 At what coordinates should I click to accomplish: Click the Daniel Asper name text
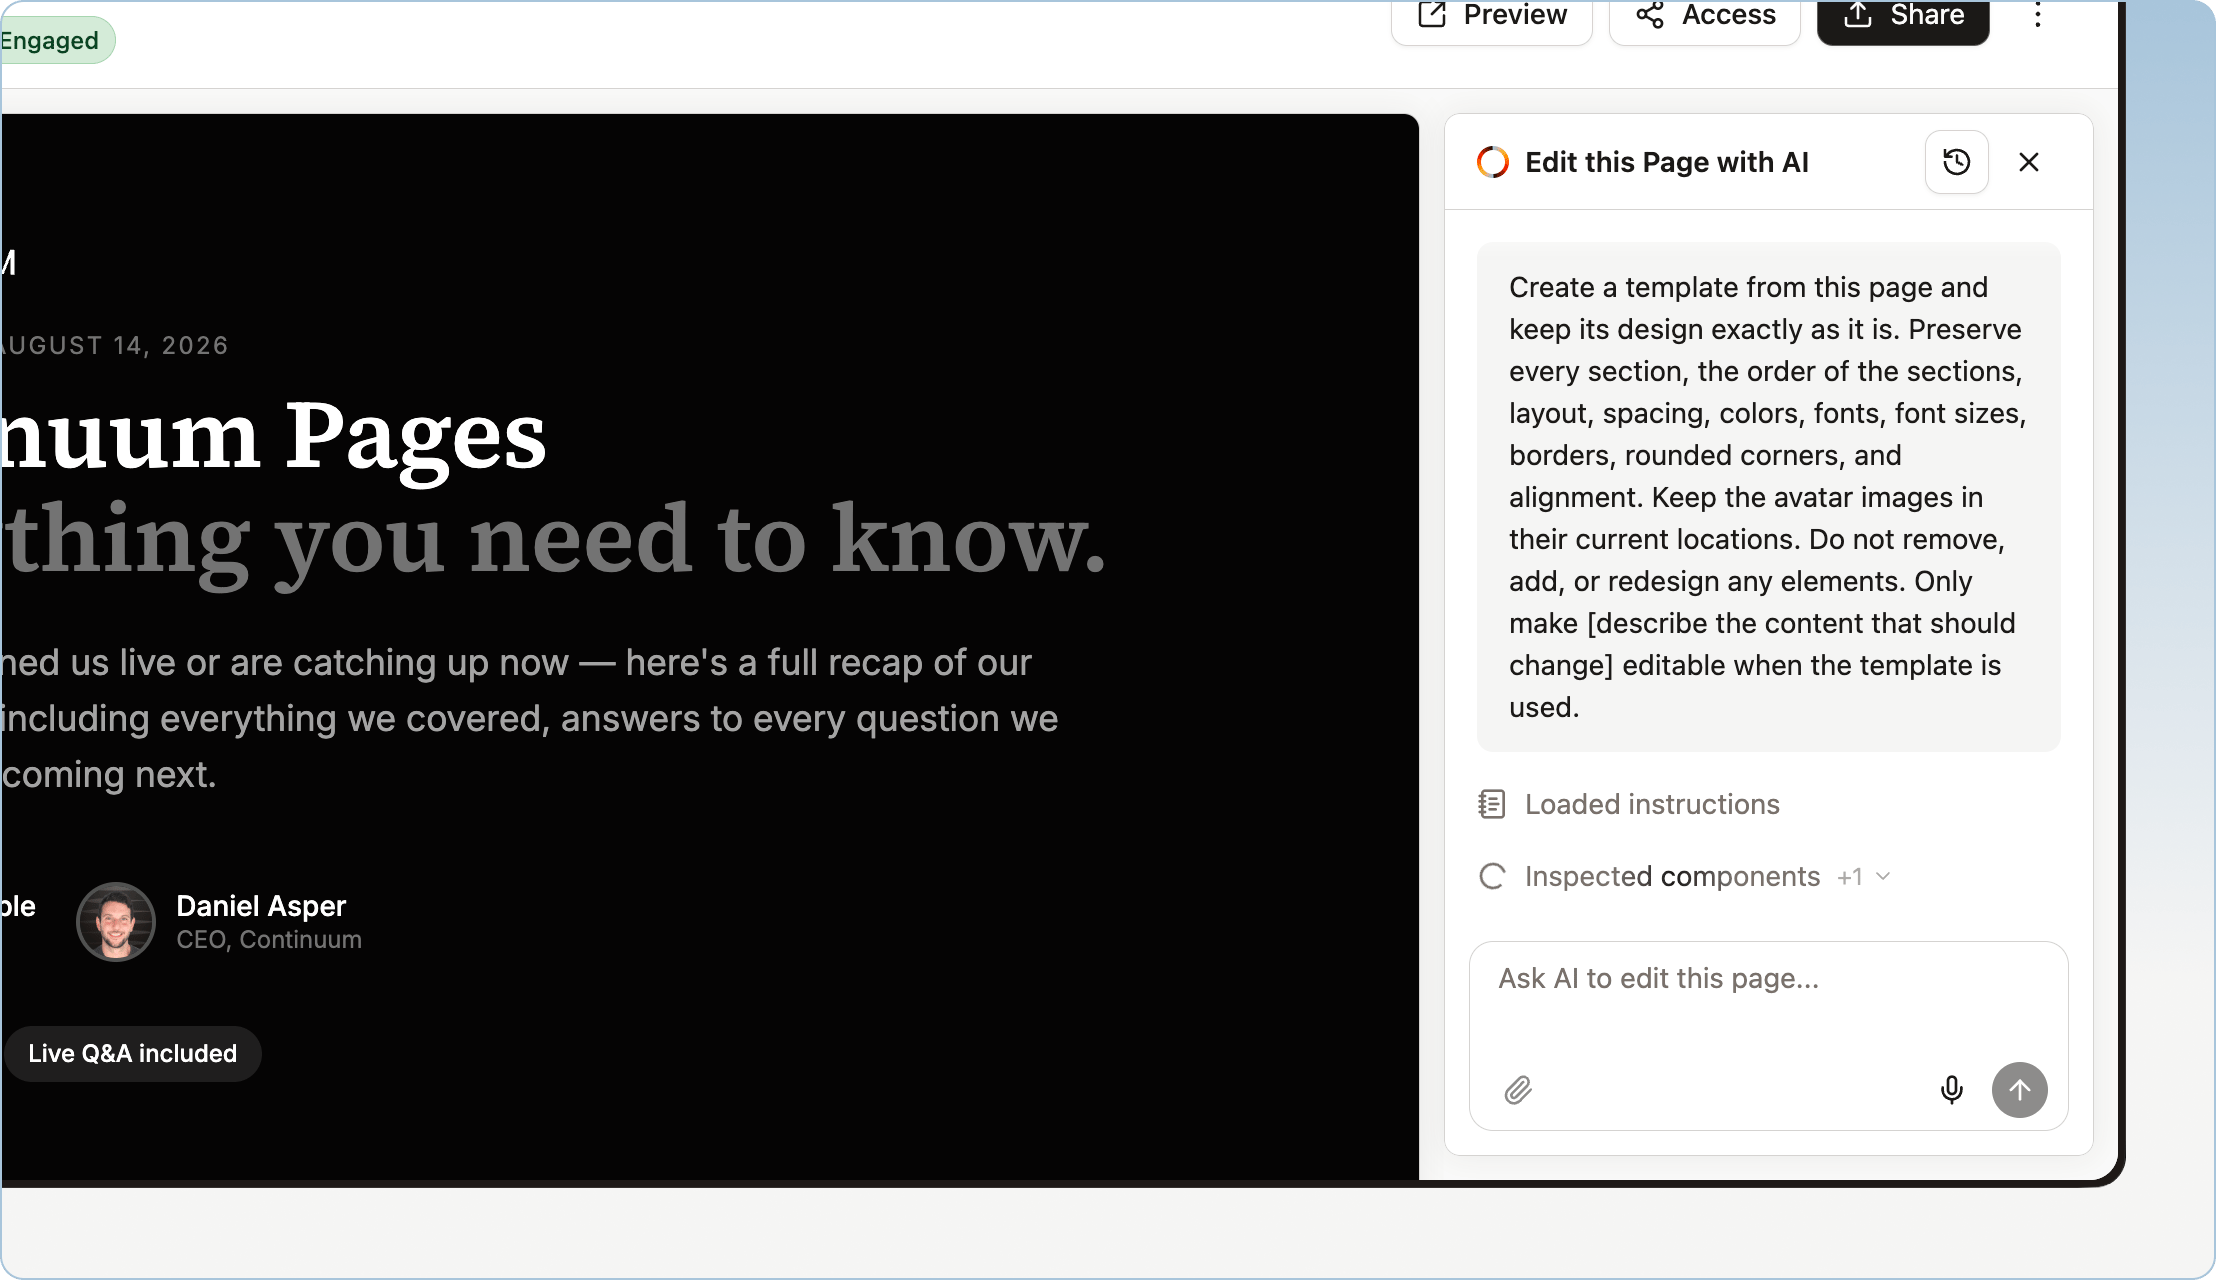261,906
